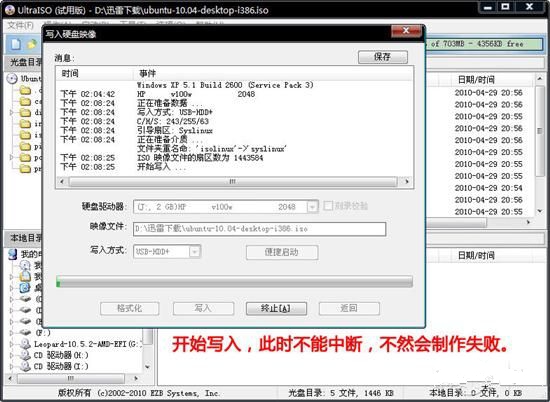Expand the "po" folder in disc tree

(x=12, y=158)
